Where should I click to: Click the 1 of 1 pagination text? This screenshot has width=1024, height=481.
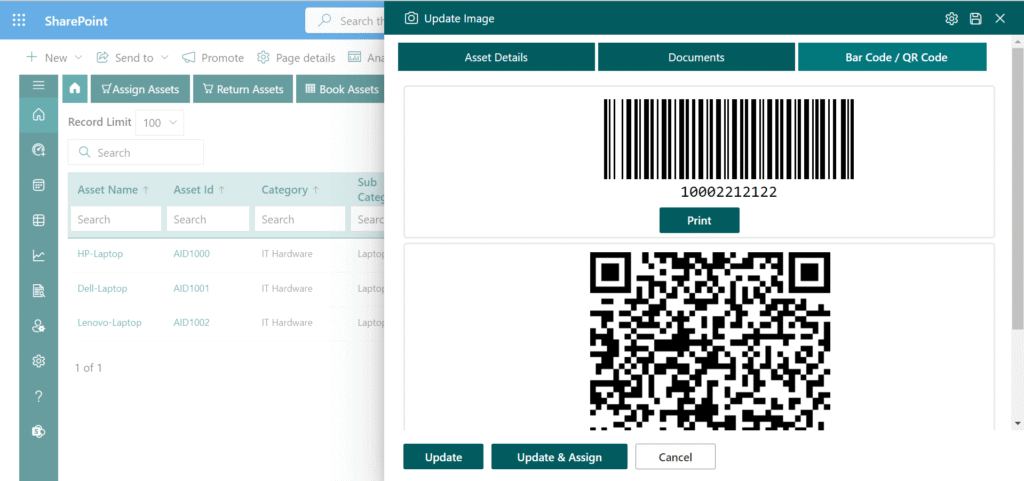(88, 367)
